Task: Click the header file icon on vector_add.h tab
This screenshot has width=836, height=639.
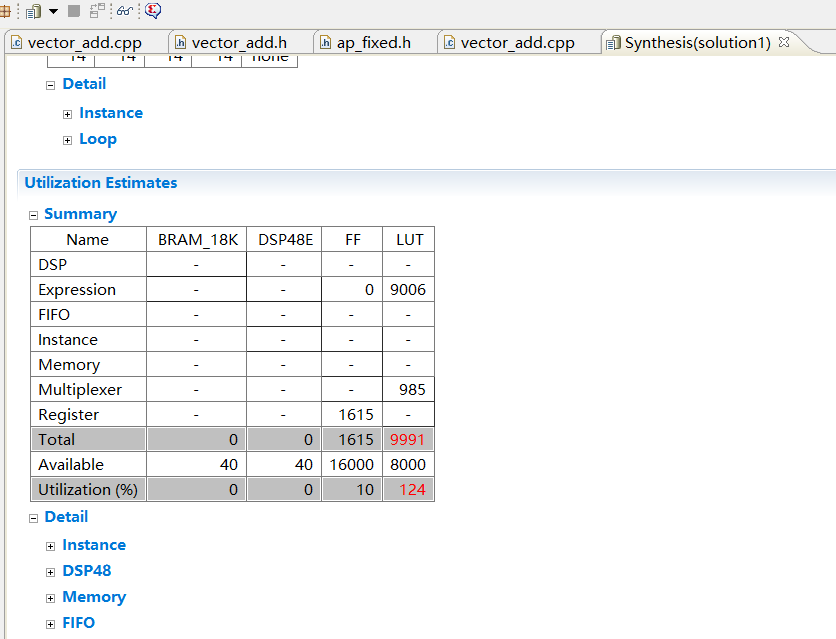Action: [x=181, y=43]
